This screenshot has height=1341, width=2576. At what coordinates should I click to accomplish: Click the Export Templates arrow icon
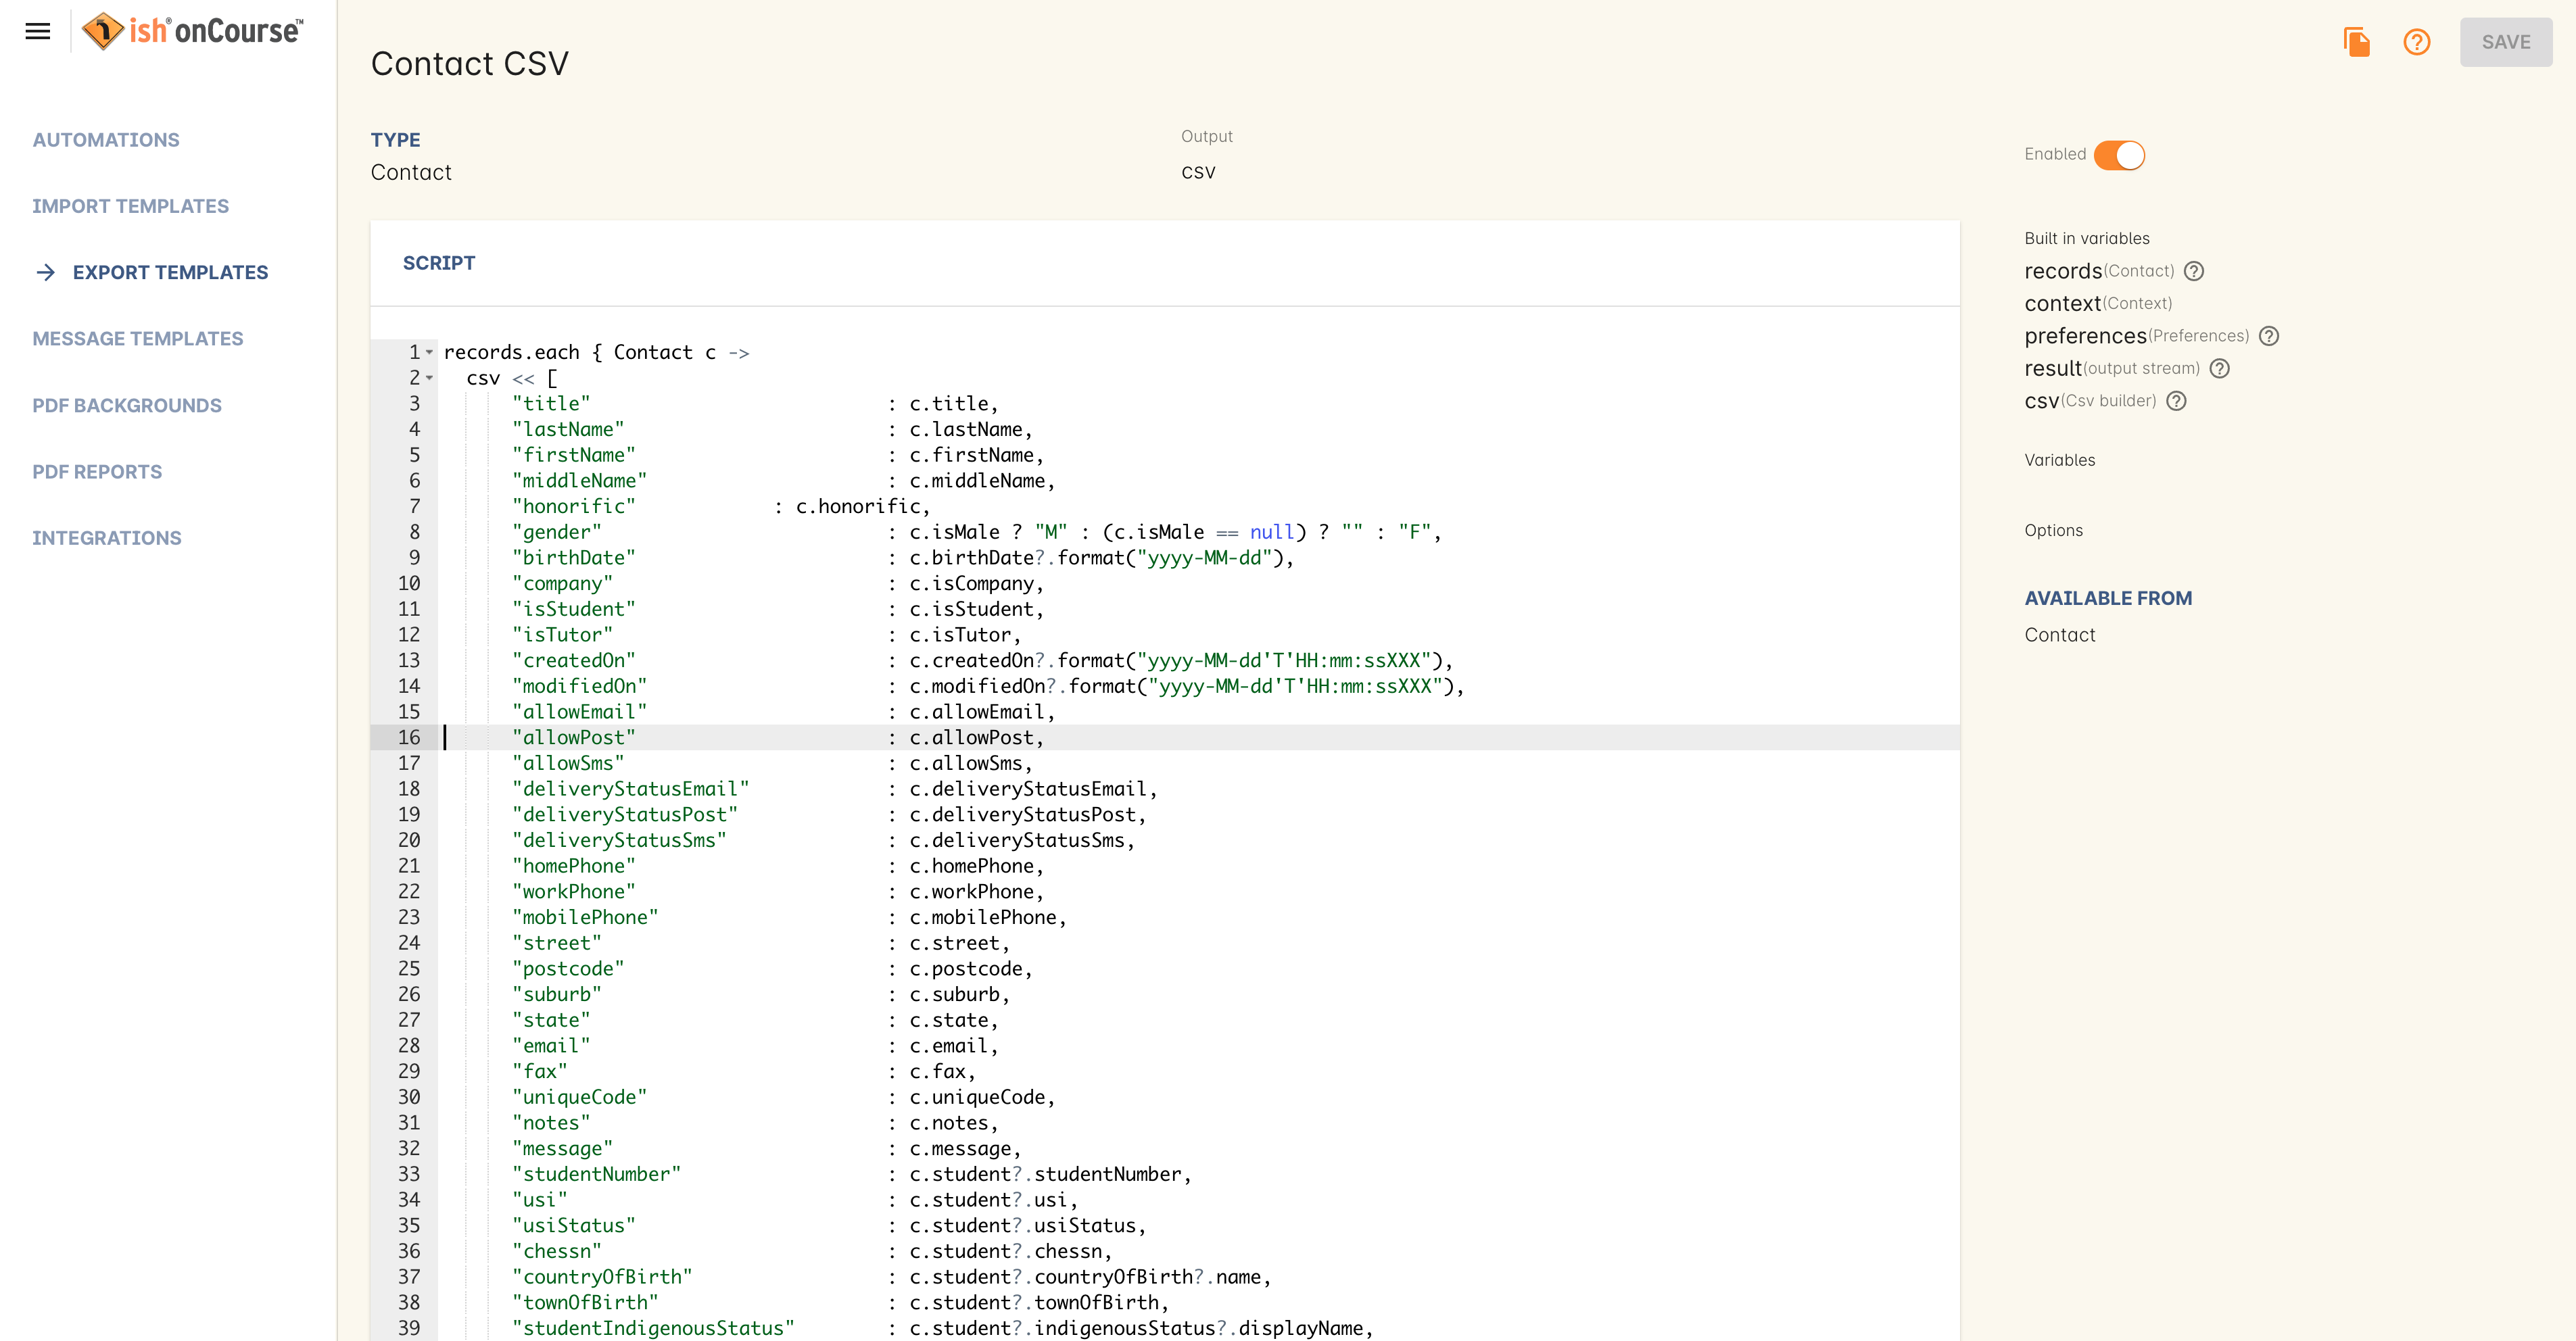click(x=46, y=271)
